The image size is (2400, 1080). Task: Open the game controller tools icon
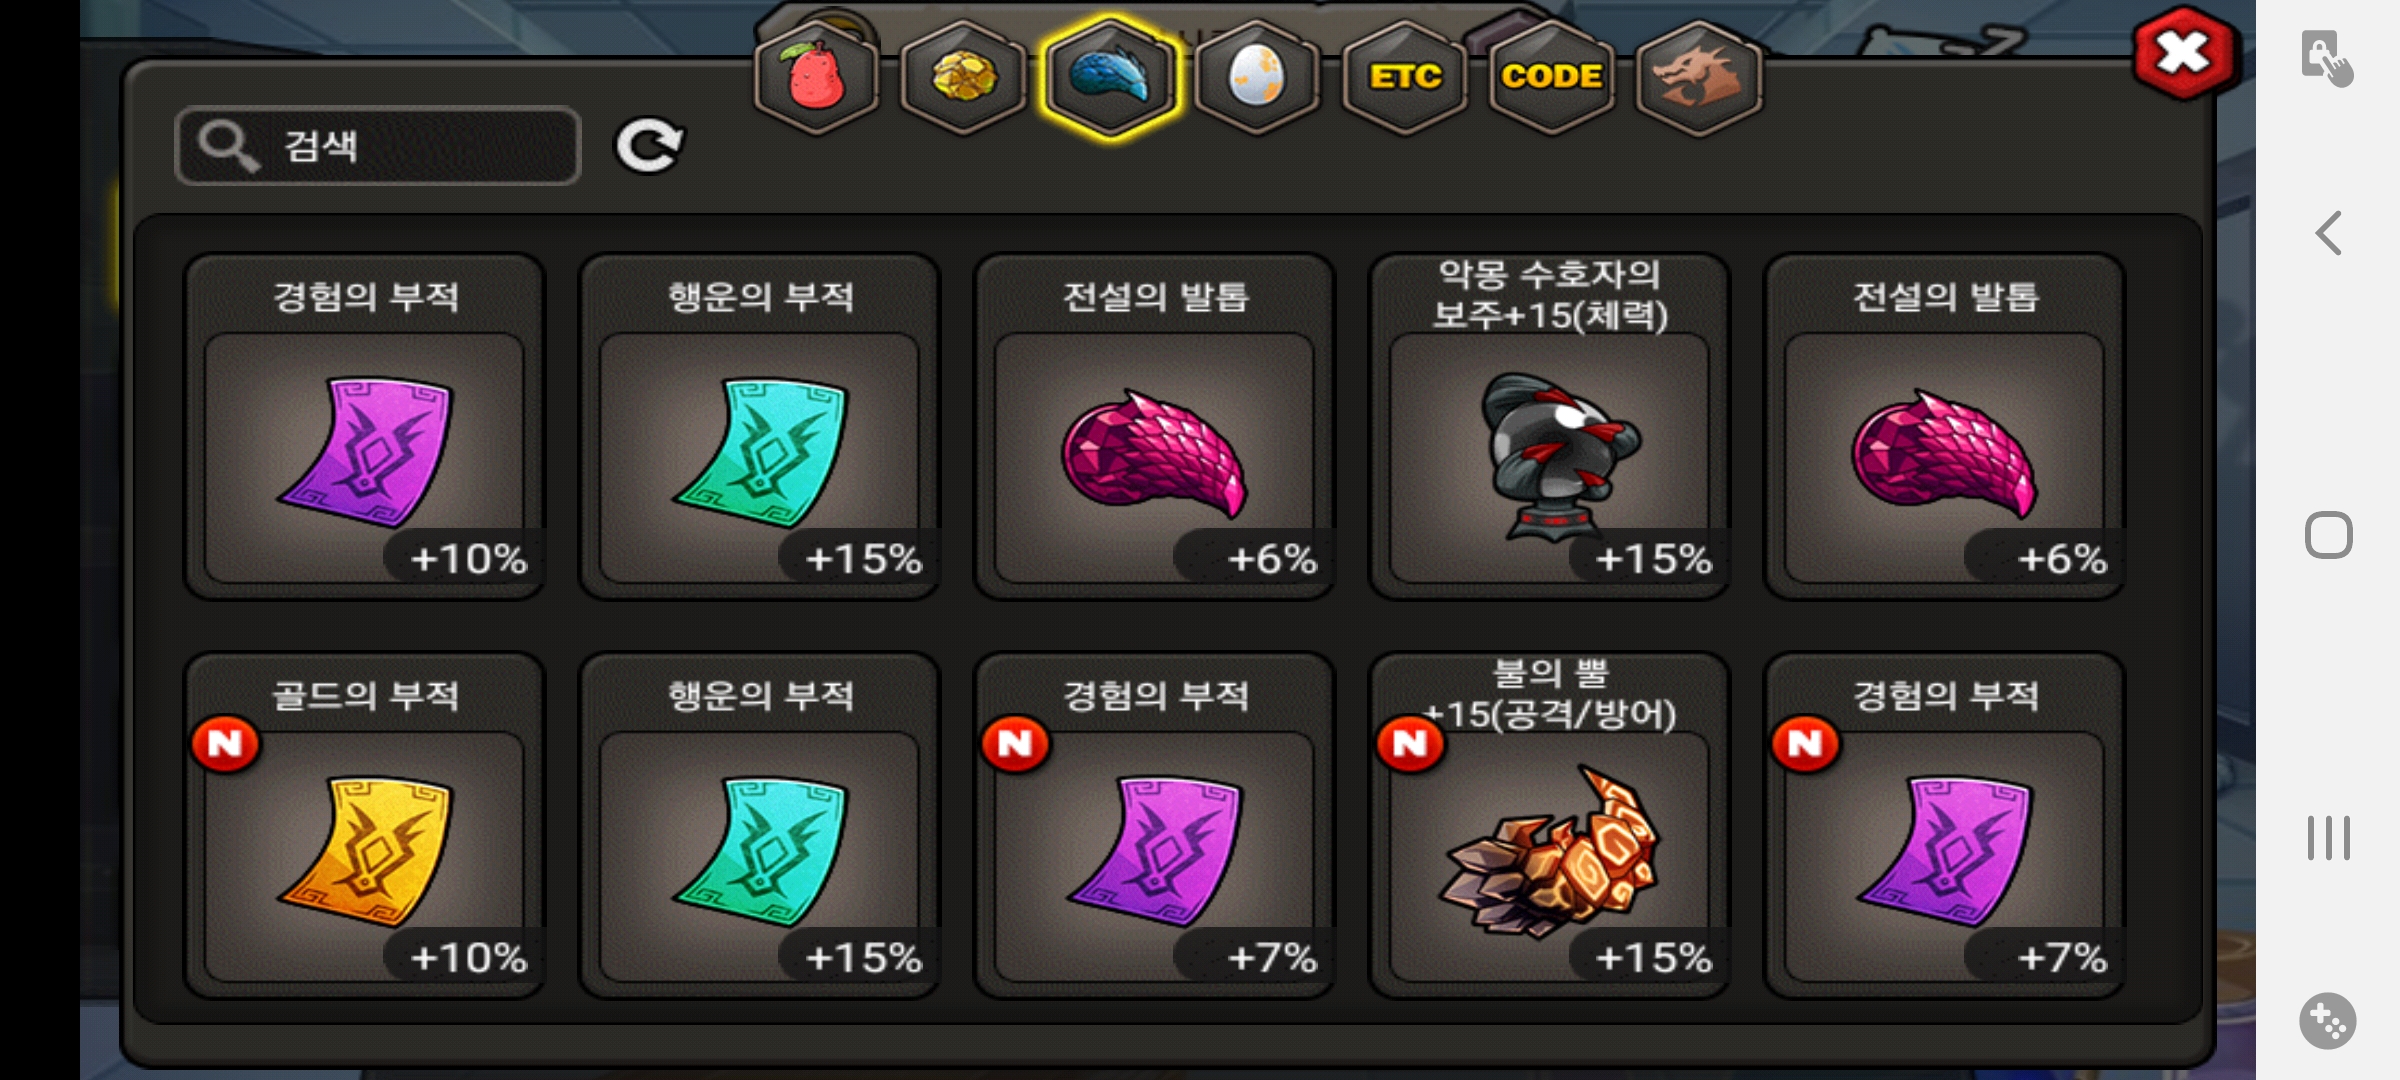click(2328, 1021)
